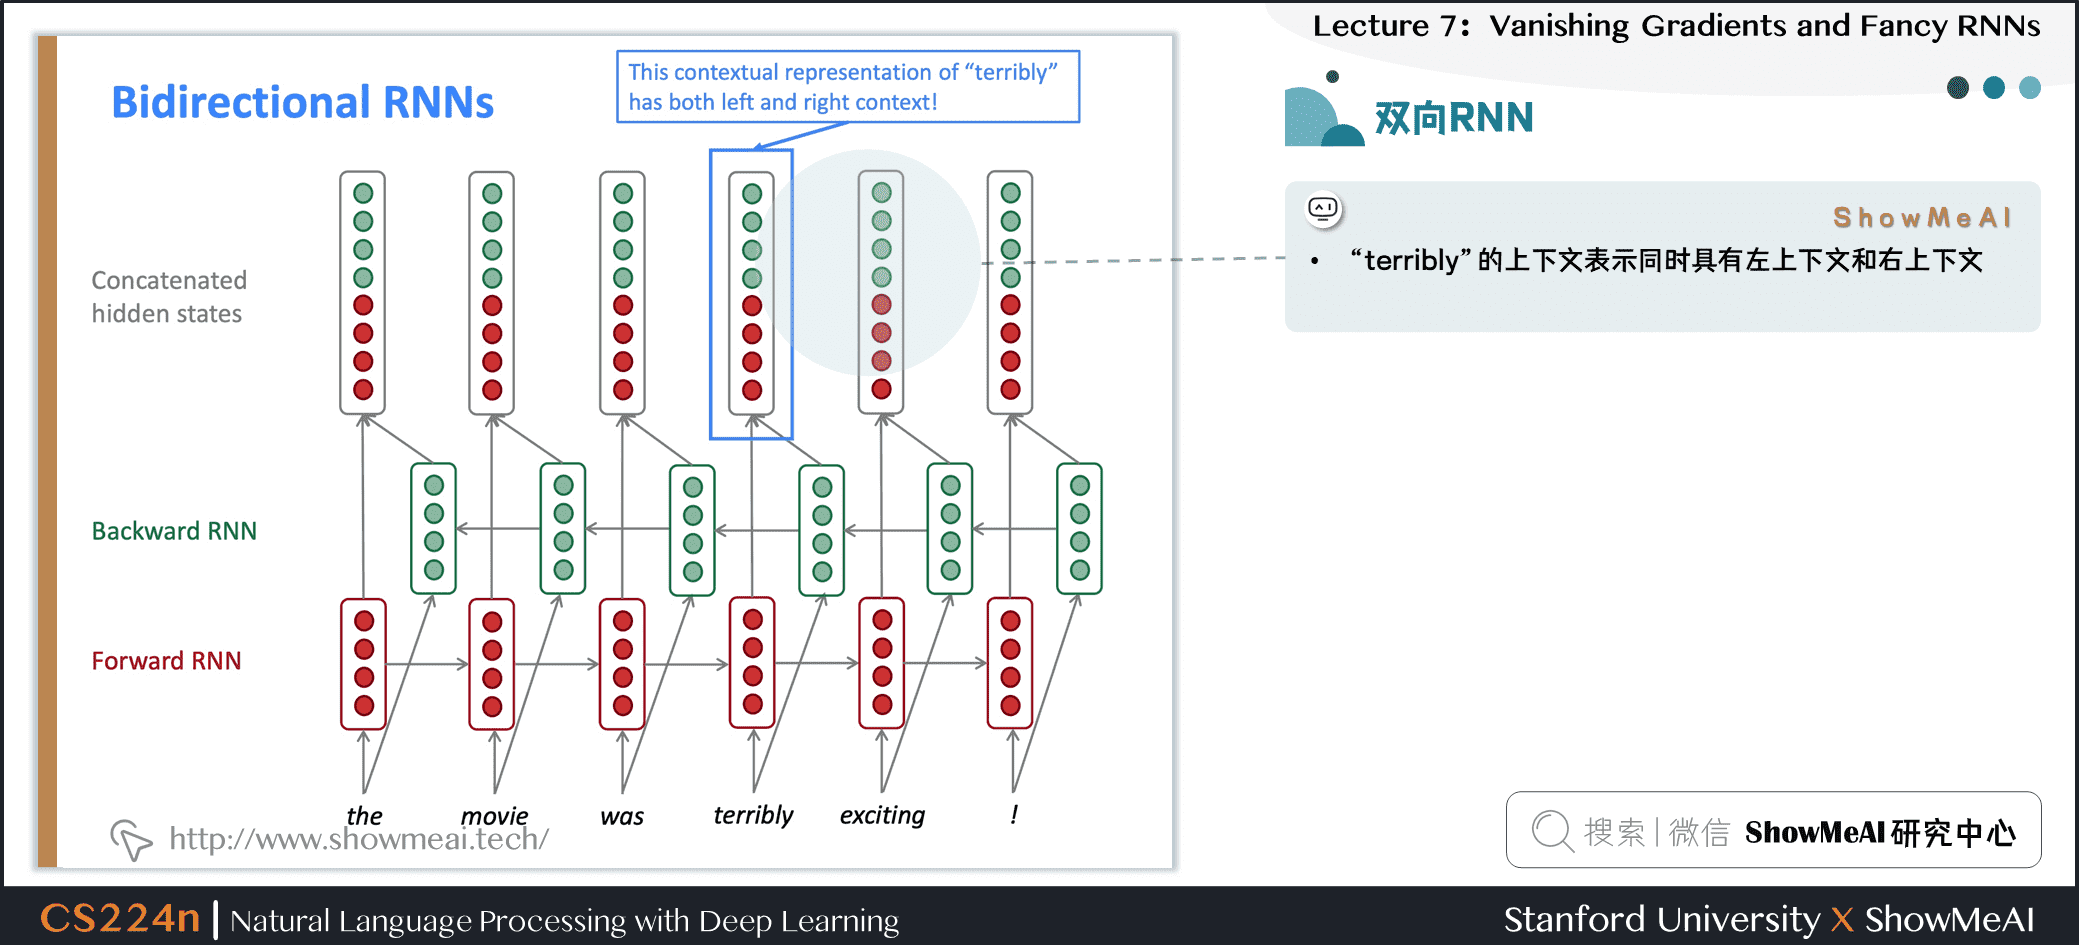Viewport: 2079px width, 945px height.
Task: Click the forward RNN block above 'terribly'
Action: 753,662
